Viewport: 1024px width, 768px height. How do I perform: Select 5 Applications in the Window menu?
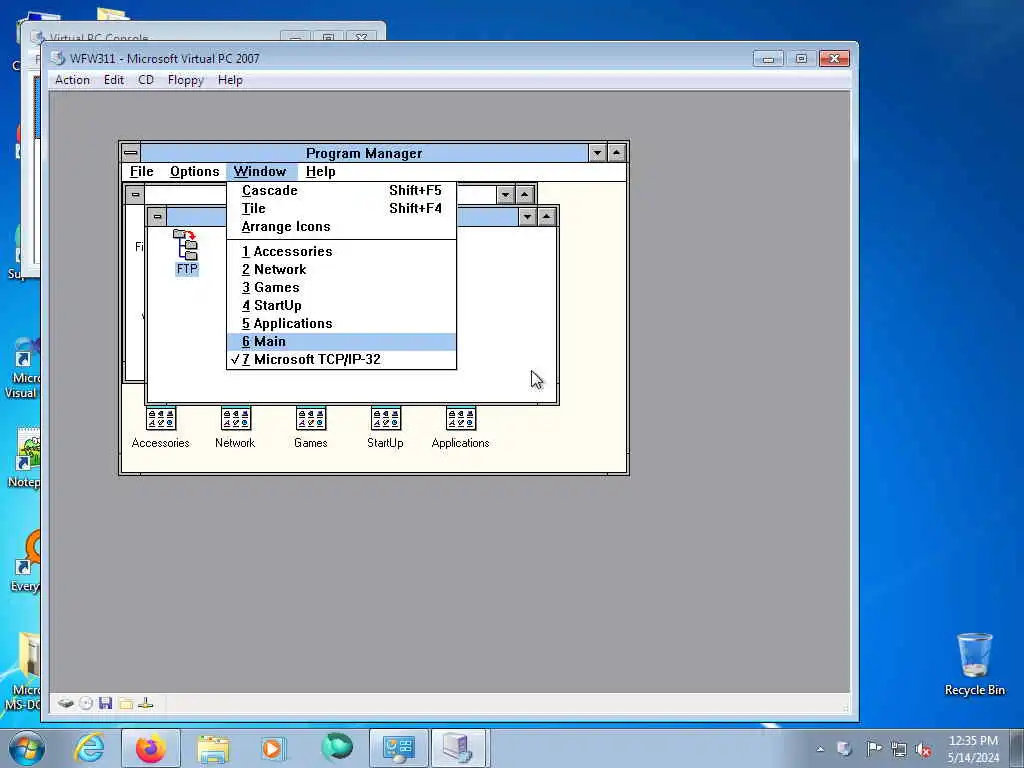[342, 323]
